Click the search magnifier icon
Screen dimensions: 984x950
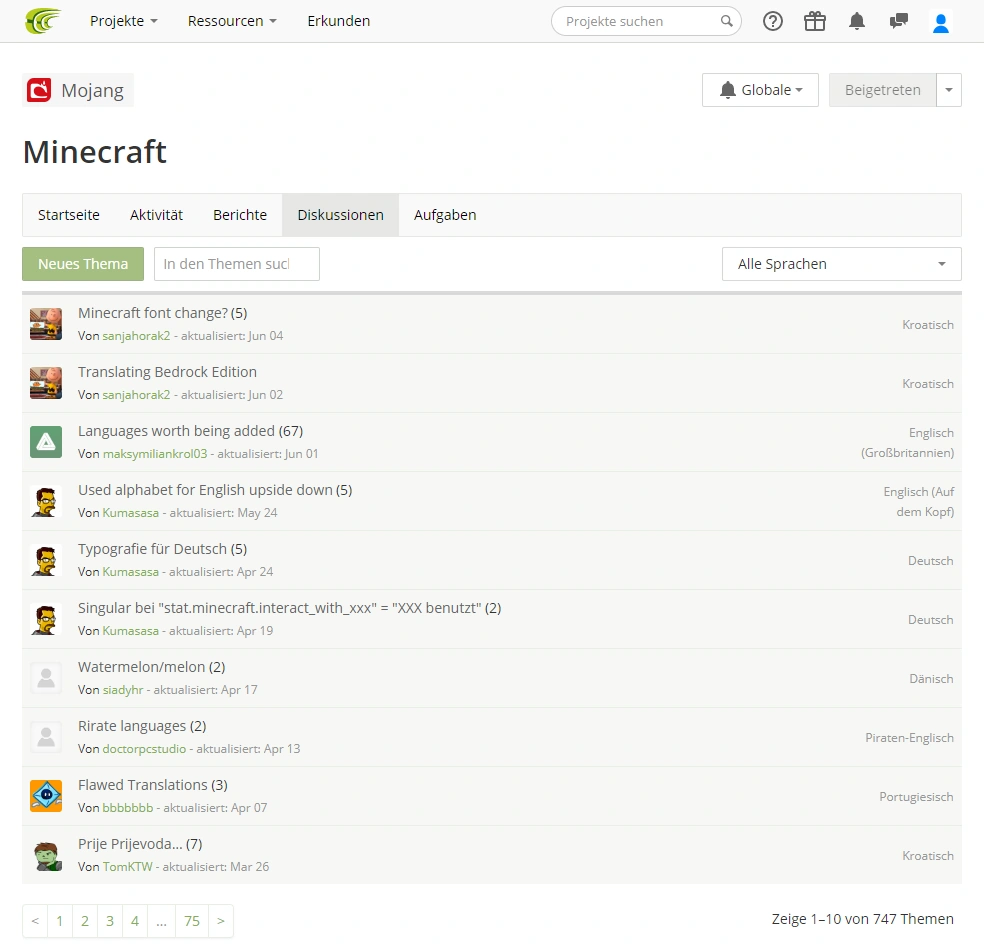726,21
